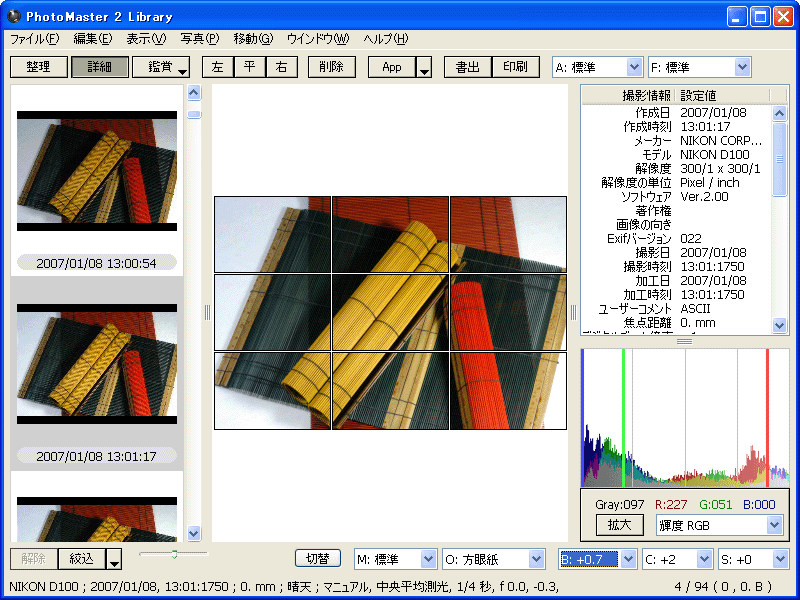Rotate photo left with 左 button

pyautogui.click(x=218, y=67)
